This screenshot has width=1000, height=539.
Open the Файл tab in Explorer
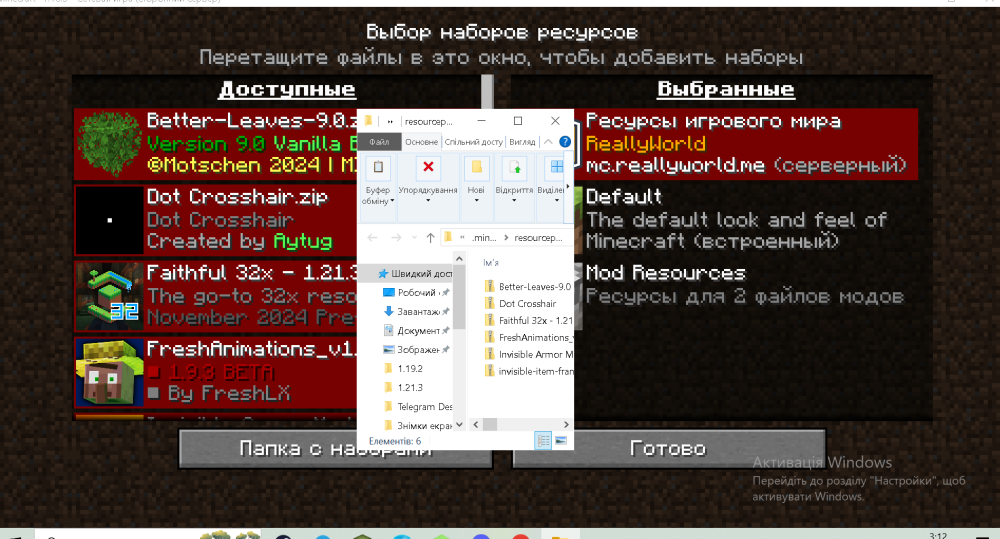pos(379,142)
